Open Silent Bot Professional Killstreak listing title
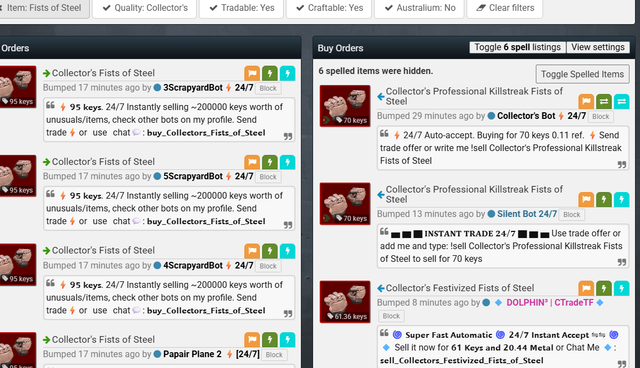Screen dimensions: 640x368 click(474, 194)
